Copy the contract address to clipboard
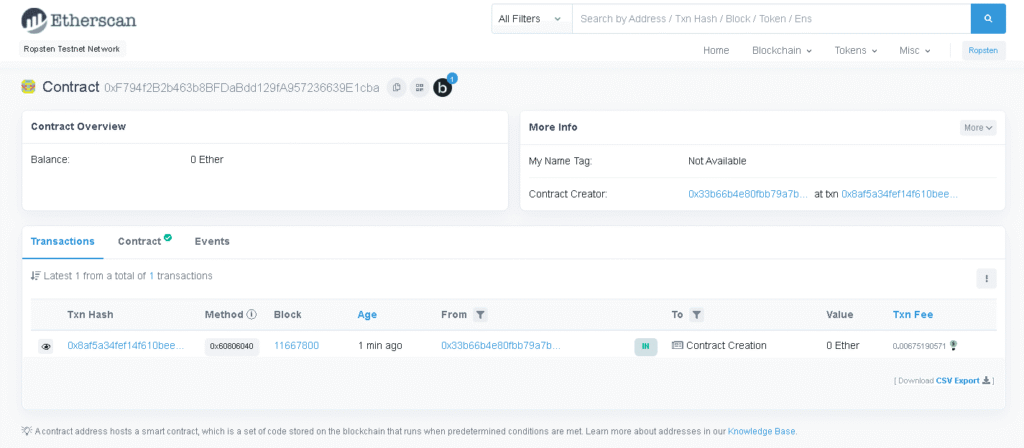1024x448 pixels. tap(396, 88)
